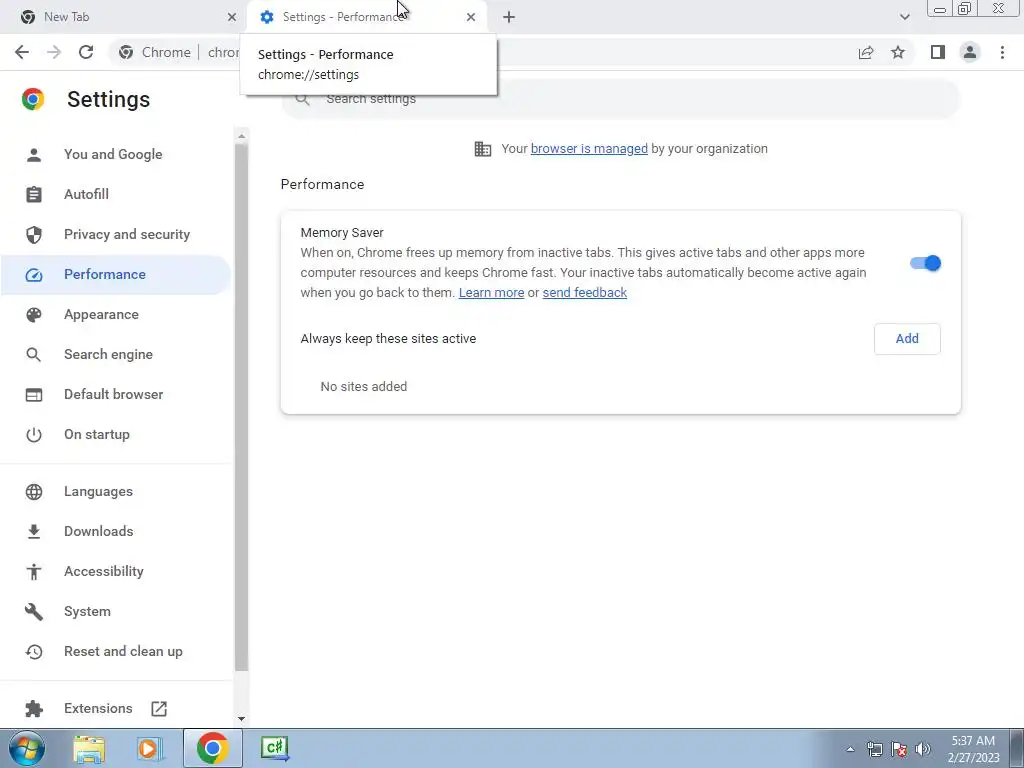Click the browser window Default browser icon
1024x768 pixels.
coord(34,394)
